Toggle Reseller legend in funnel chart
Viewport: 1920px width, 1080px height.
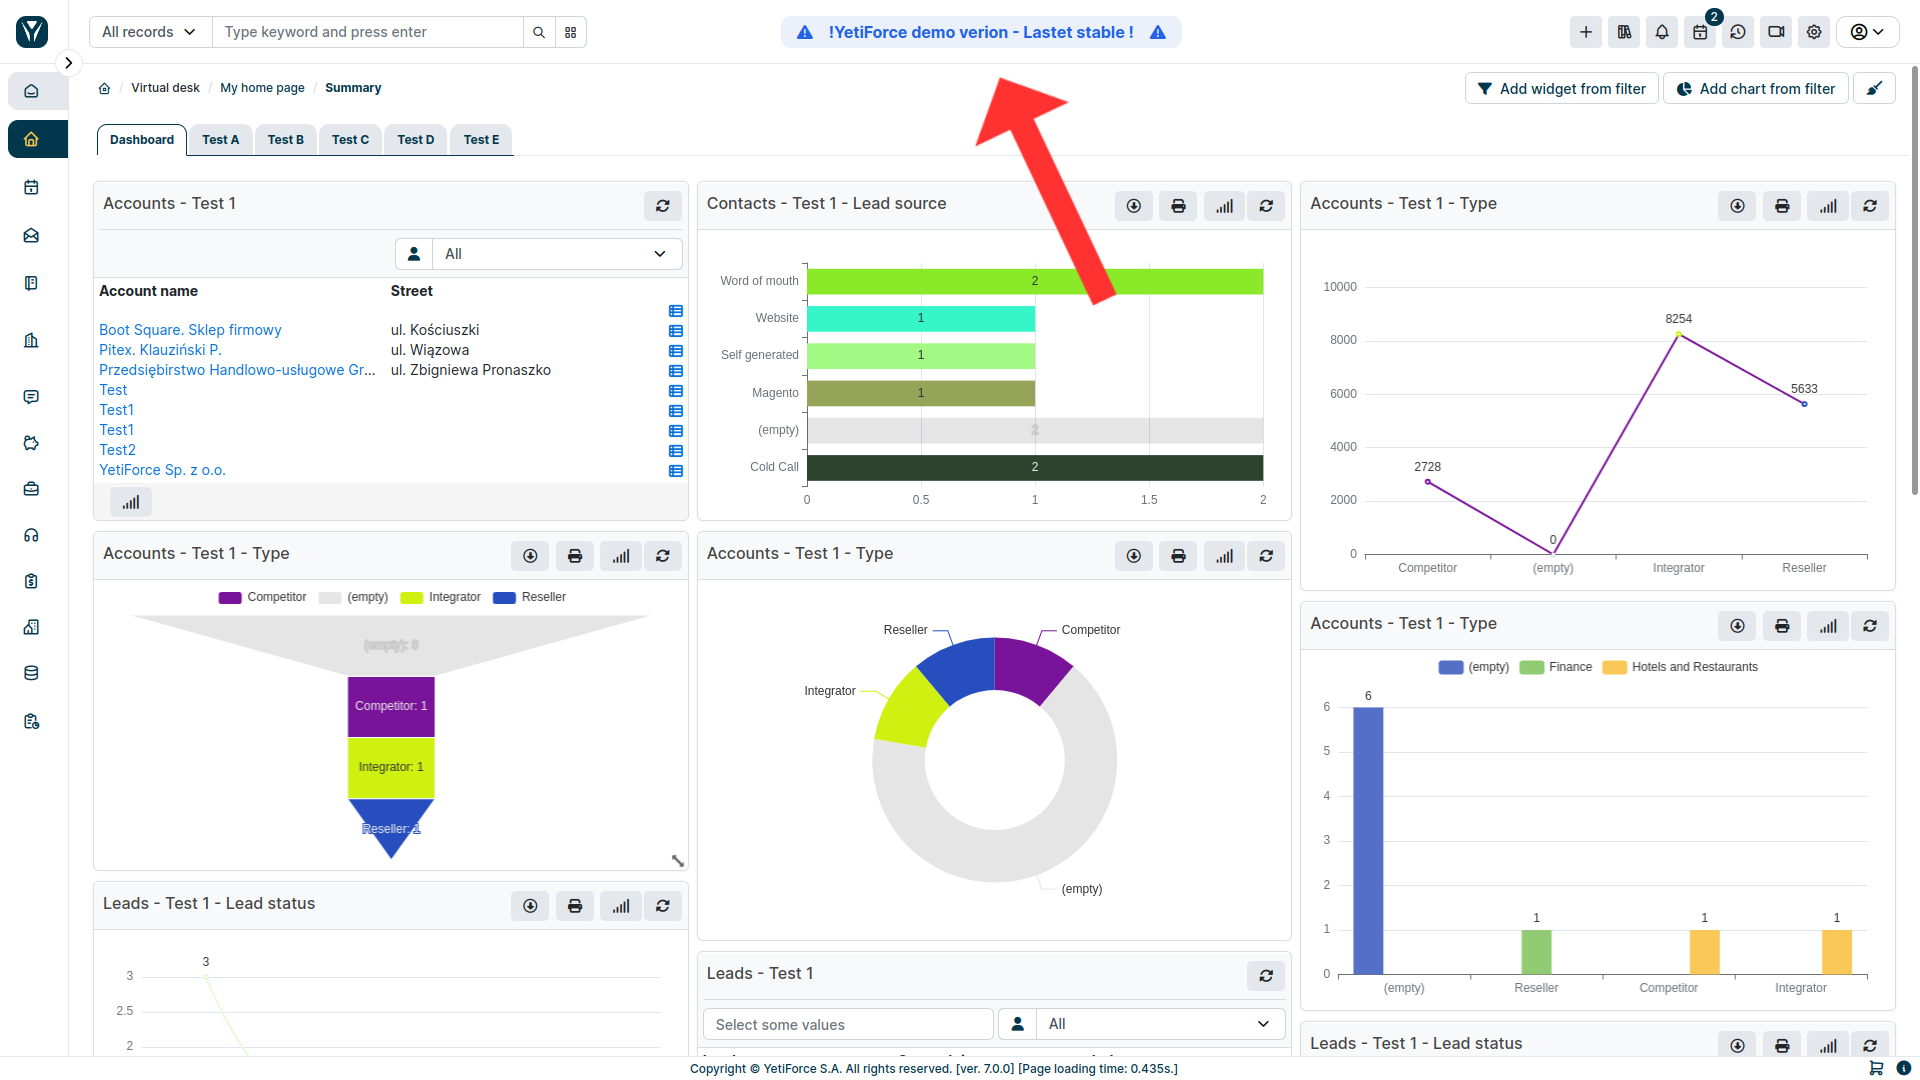tap(530, 597)
